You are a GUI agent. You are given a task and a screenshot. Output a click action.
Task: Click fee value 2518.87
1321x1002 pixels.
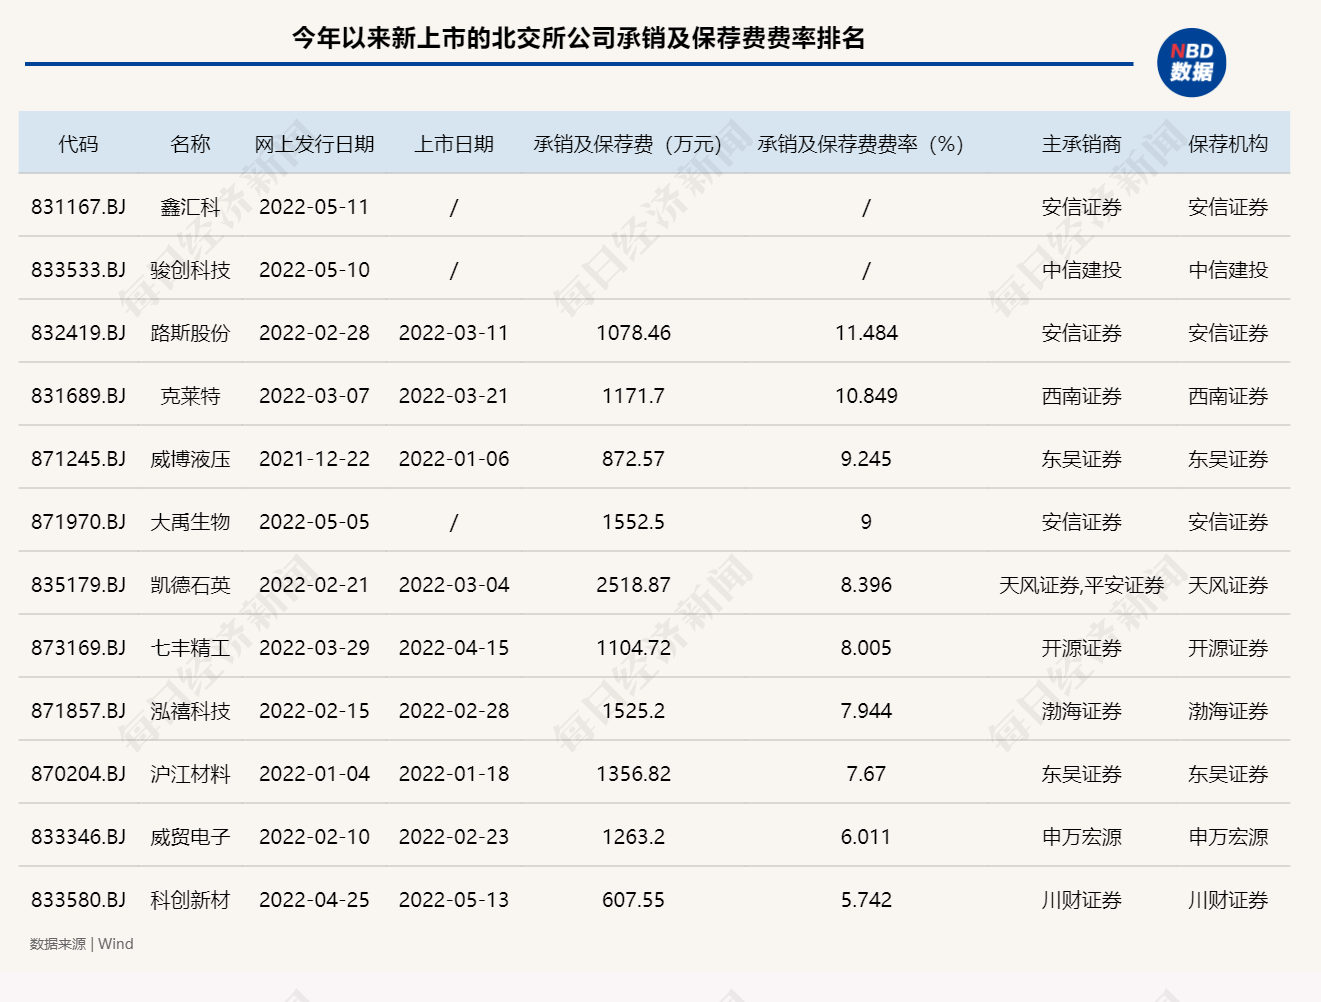click(633, 585)
